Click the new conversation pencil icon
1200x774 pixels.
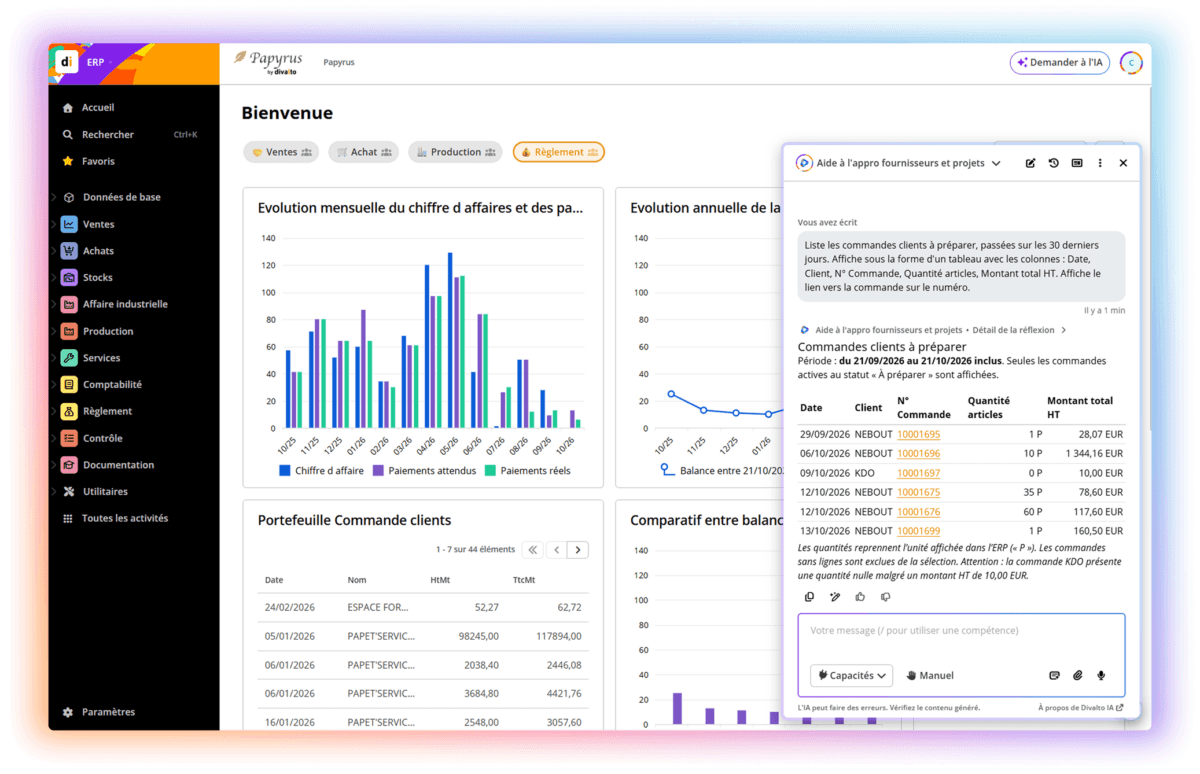point(1030,163)
